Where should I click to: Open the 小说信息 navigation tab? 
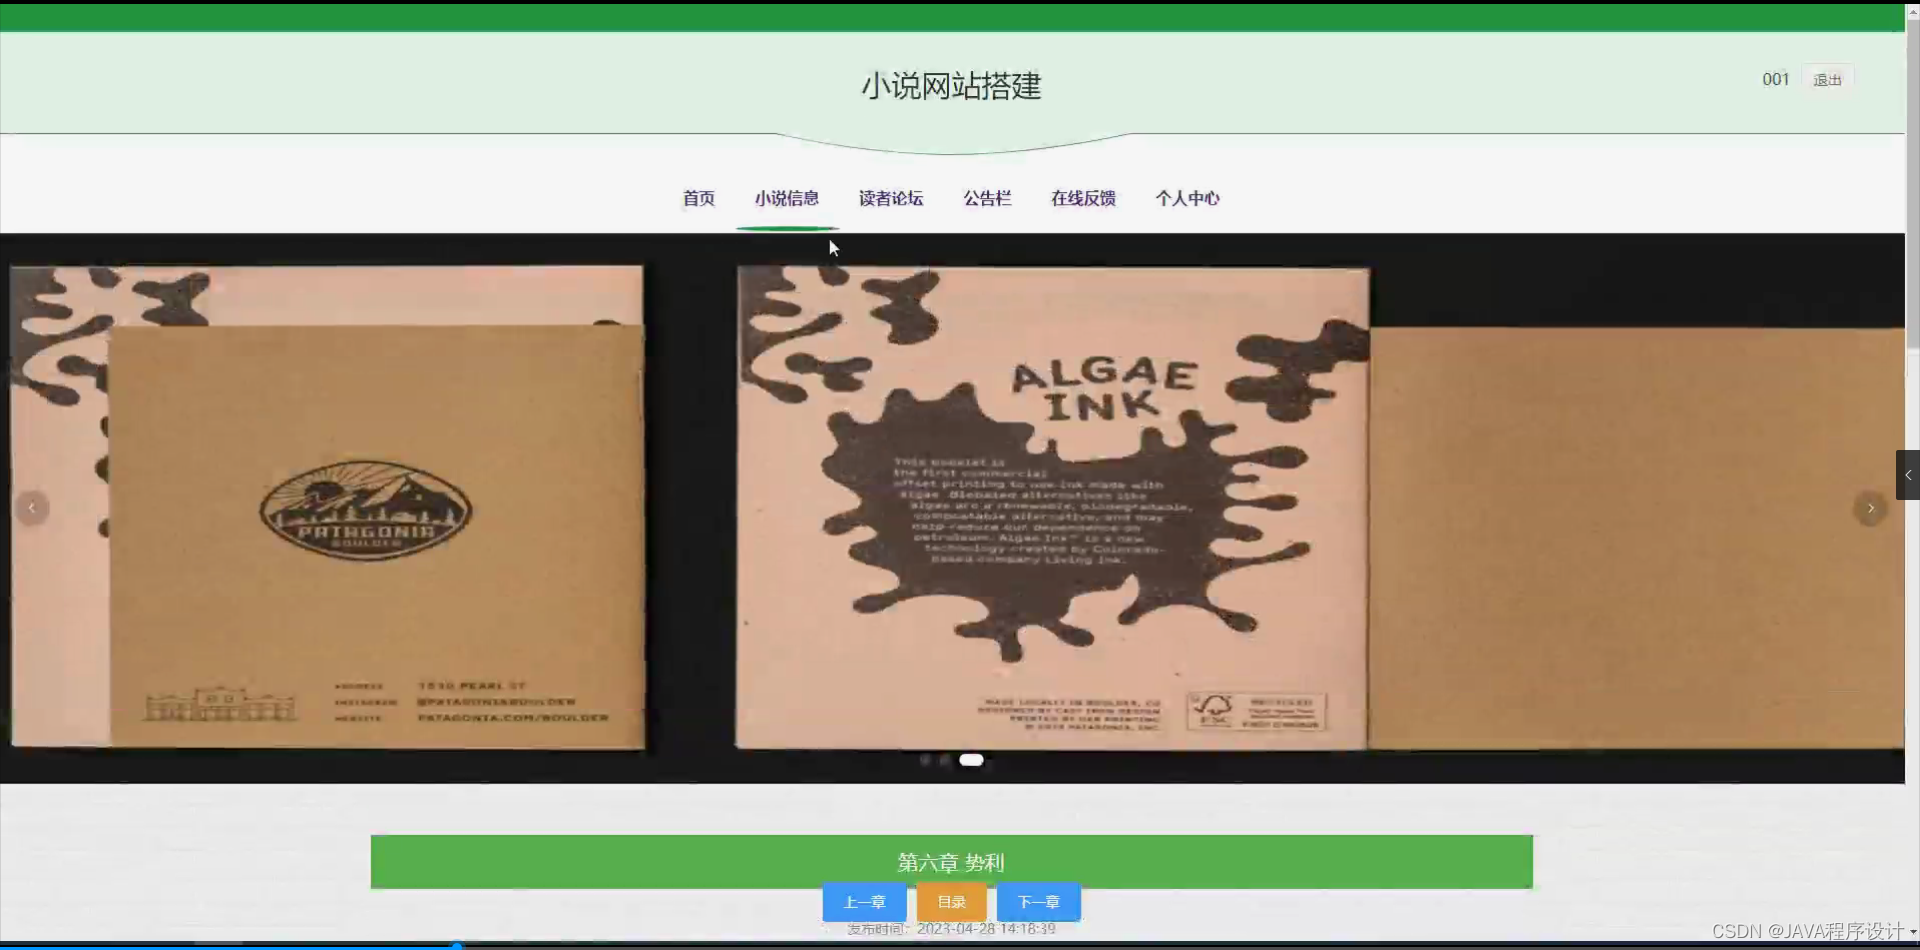(787, 198)
